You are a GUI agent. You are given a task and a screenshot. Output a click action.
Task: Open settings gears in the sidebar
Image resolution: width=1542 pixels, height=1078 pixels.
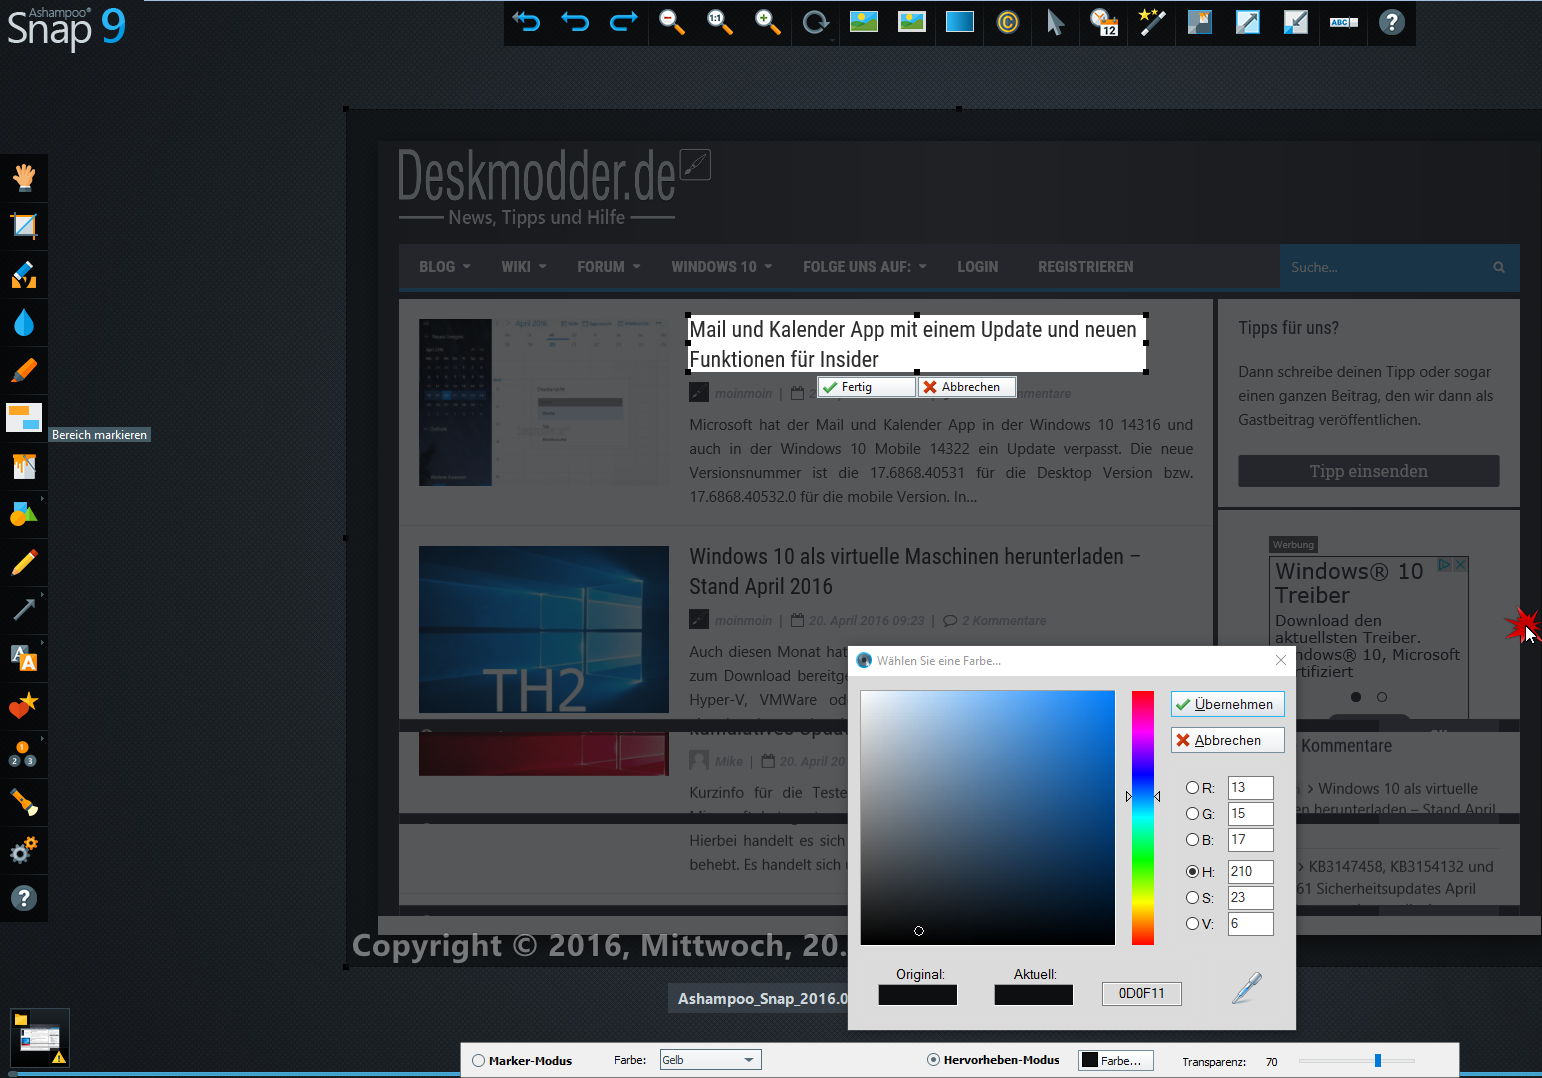coord(24,850)
